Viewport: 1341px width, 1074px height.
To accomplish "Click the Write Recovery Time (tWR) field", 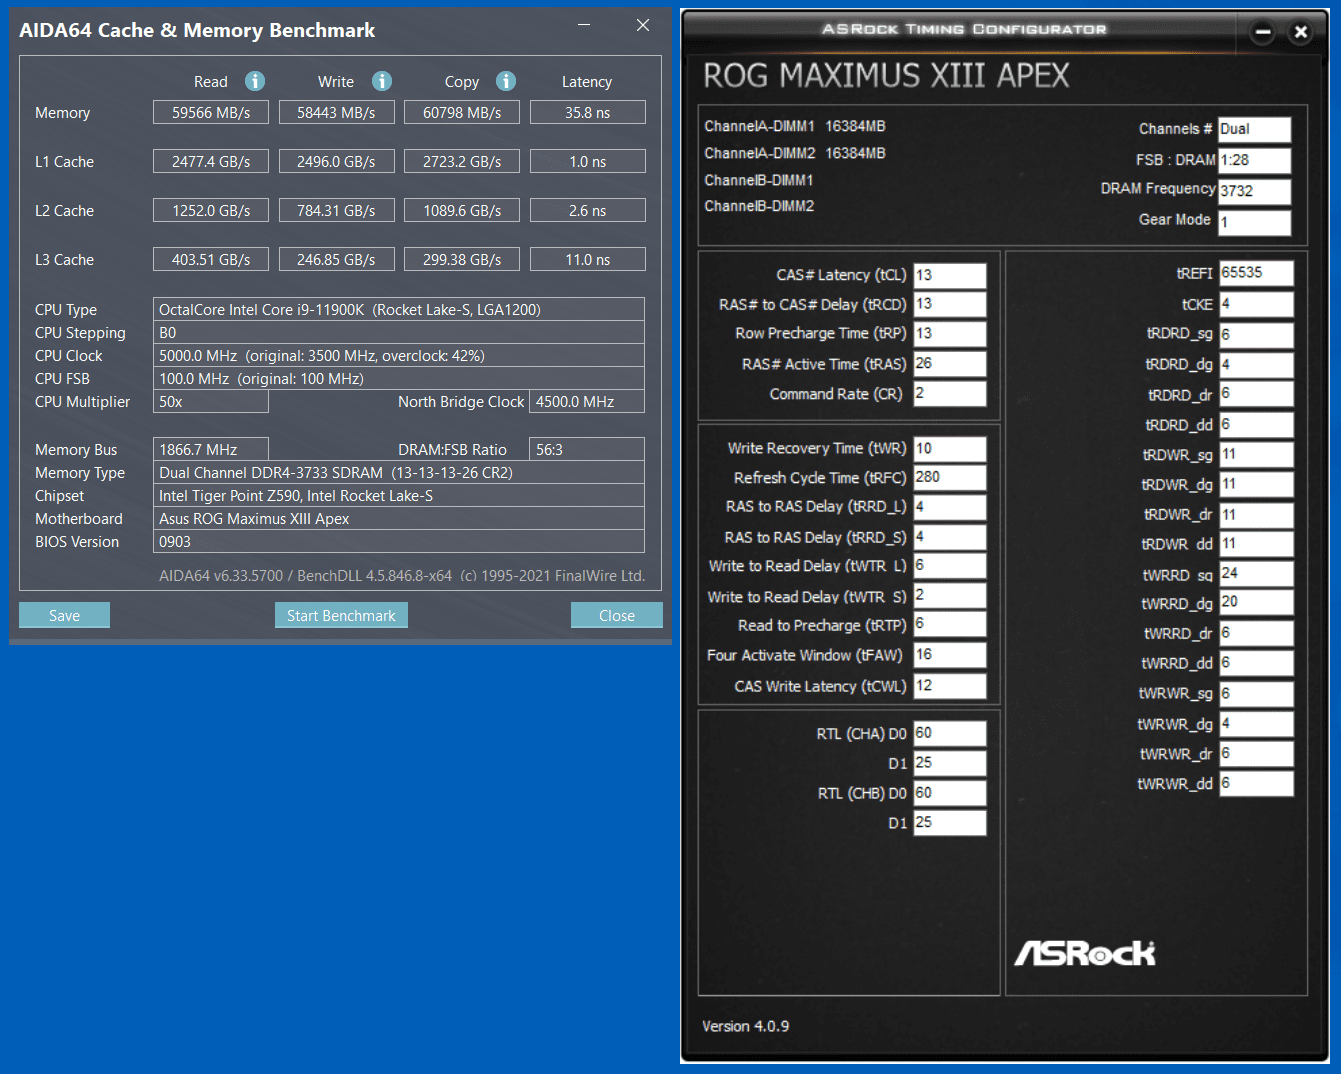I will pyautogui.click(x=950, y=449).
